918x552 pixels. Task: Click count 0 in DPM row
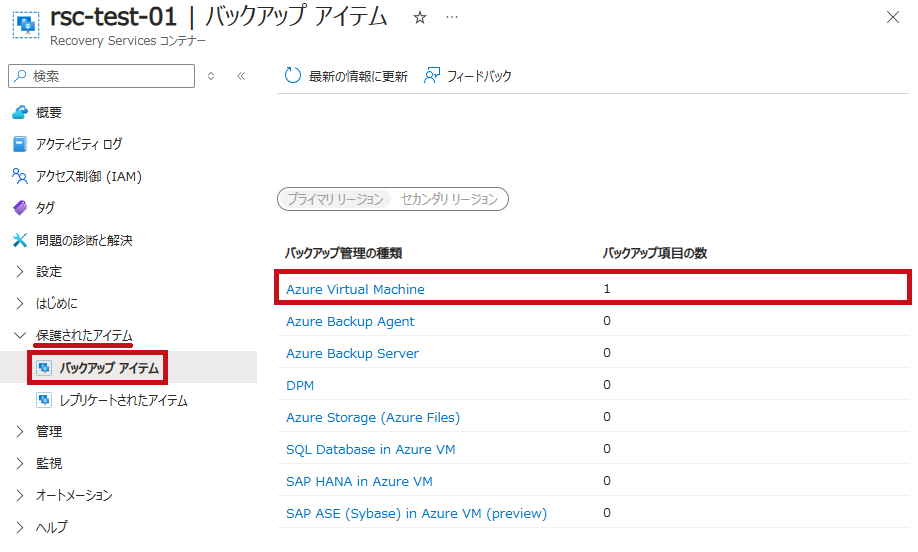607,385
